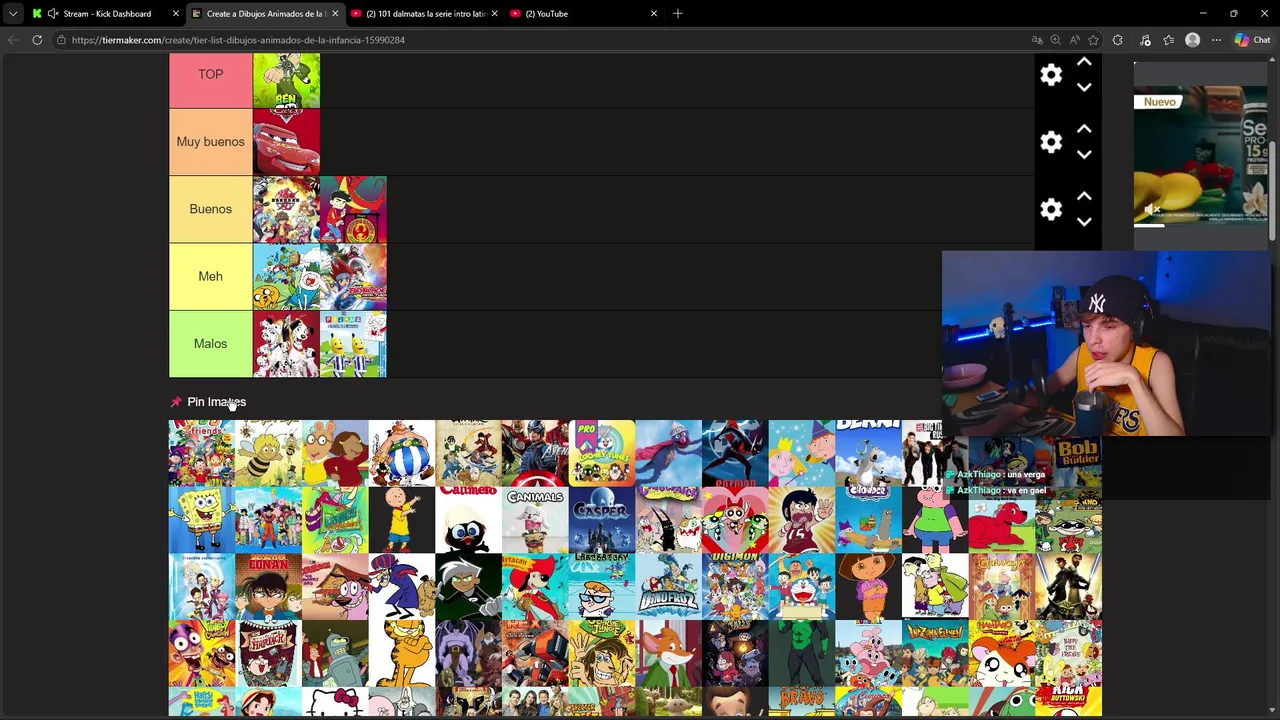Open settings gear for the TOP tier
This screenshot has height=720, width=1280.
pos(1051,75)
